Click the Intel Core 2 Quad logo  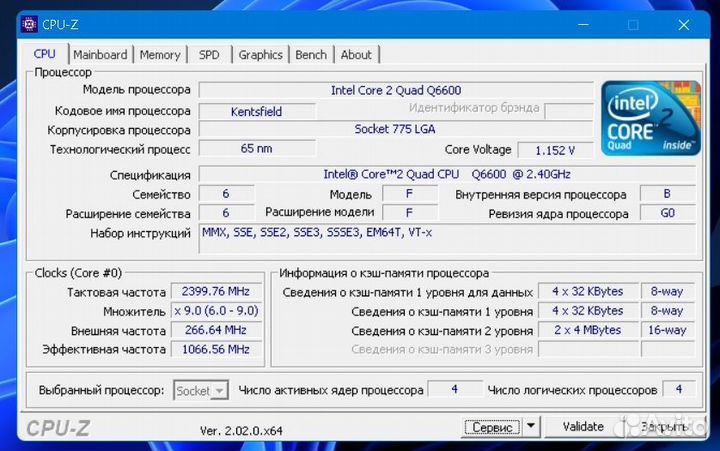pyautogui.click(x=651, y=118)
